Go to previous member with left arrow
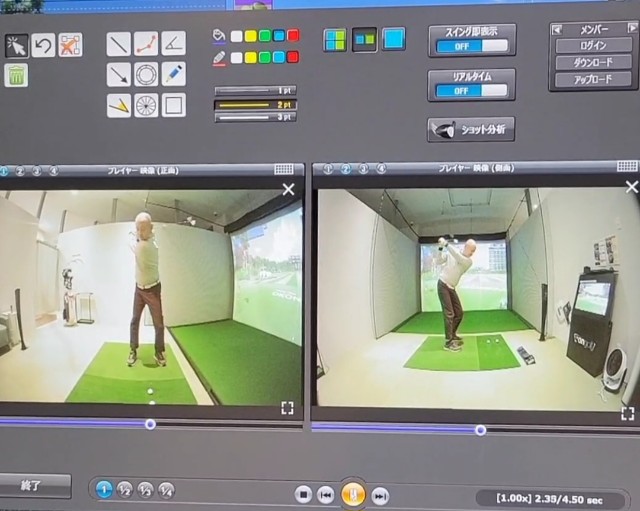 (x=556, y=29)
